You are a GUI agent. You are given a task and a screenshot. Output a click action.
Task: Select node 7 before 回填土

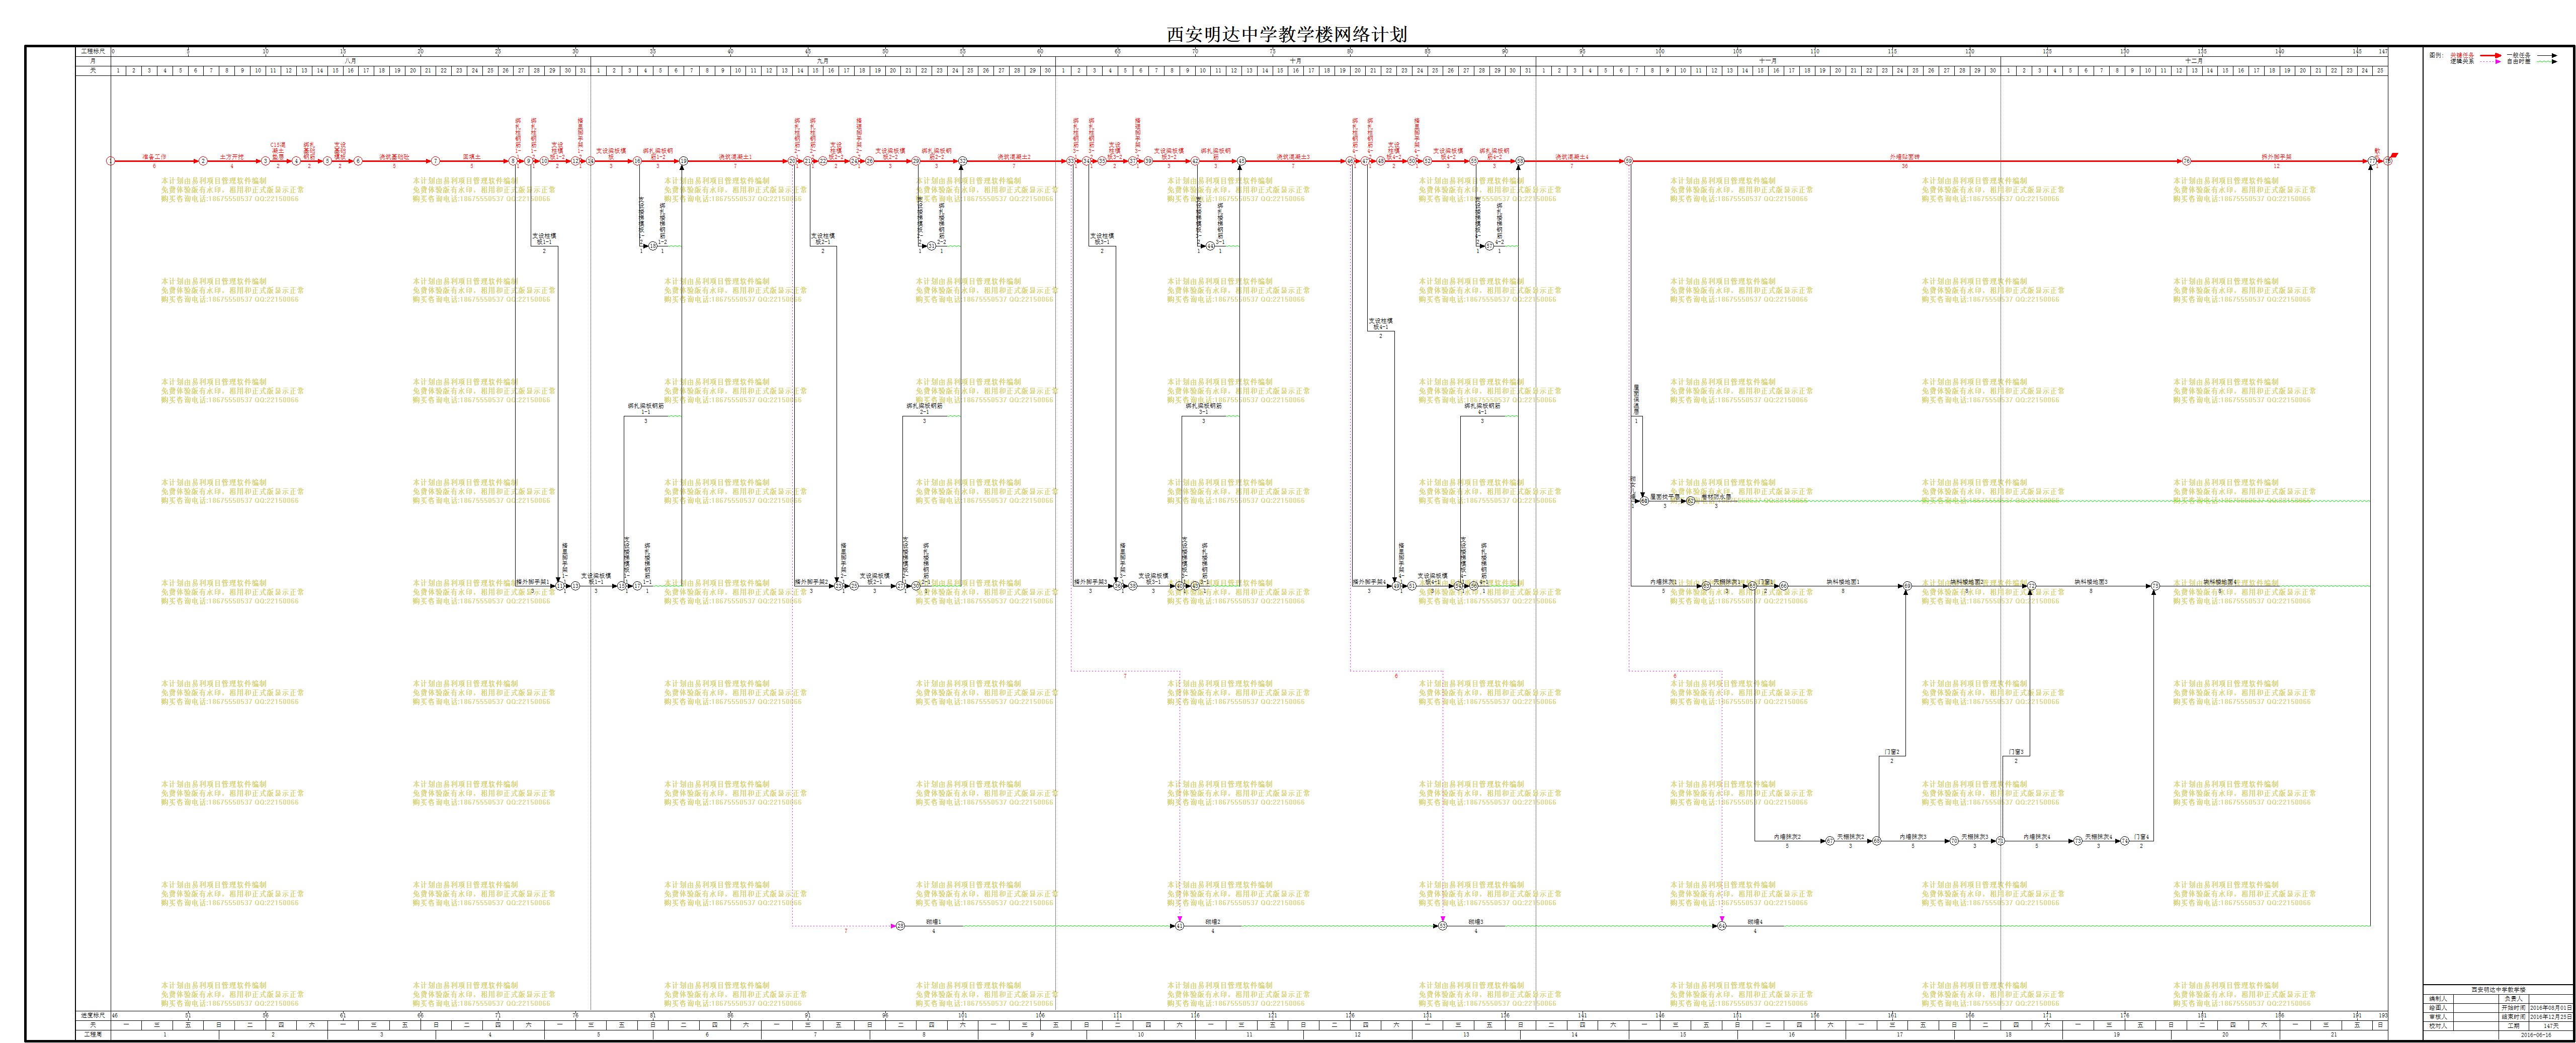pyautogui.click(x=436, y=161)
